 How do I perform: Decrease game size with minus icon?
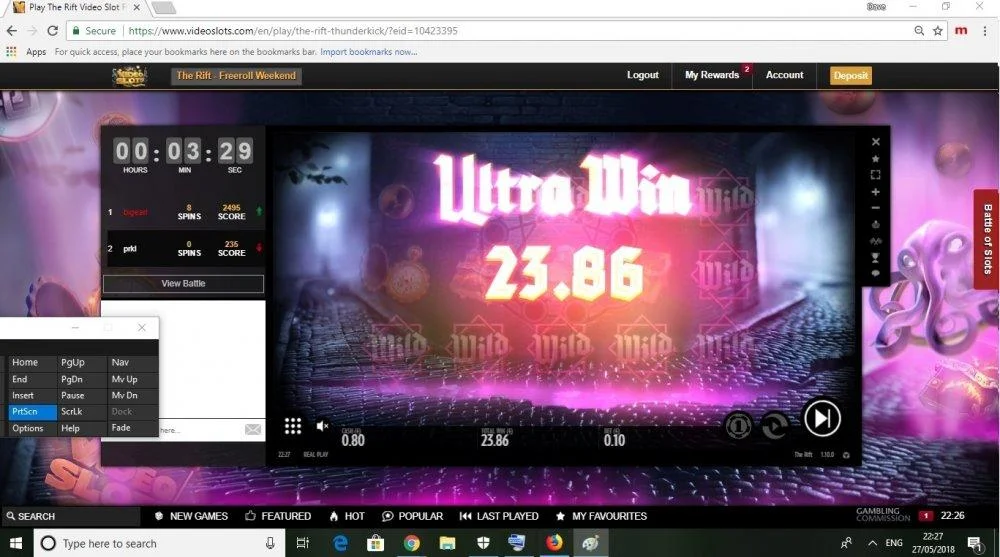[x=876, y=208]
